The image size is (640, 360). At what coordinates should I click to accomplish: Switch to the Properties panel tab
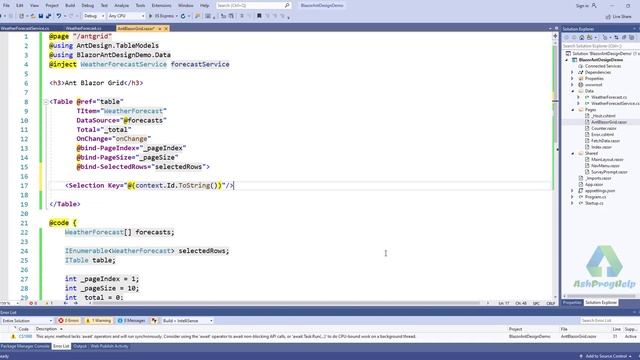572,302
